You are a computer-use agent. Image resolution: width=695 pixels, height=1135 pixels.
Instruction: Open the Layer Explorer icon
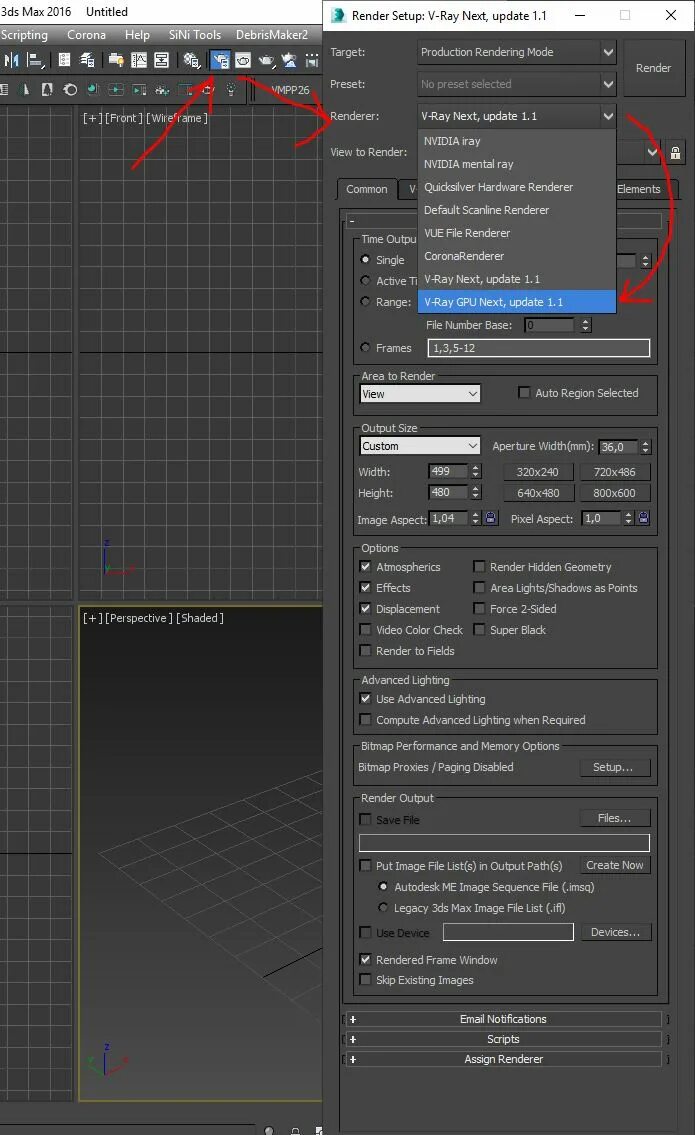88,60
